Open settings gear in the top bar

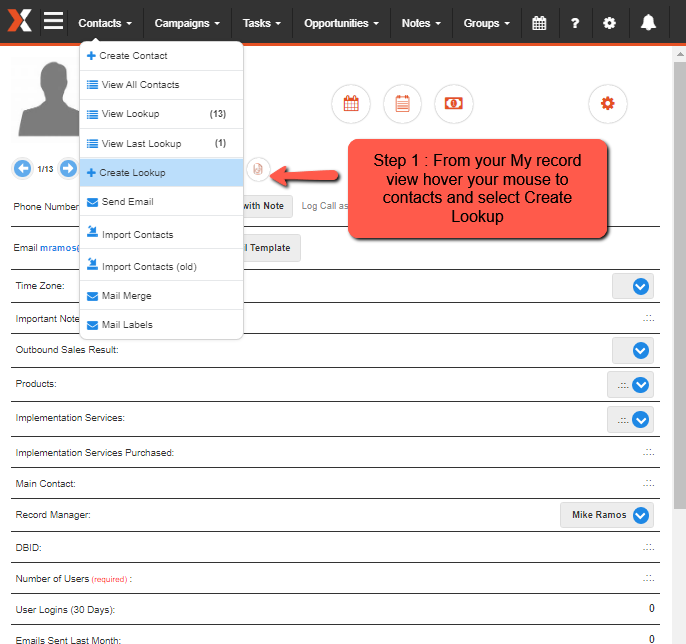click(611, 22)
